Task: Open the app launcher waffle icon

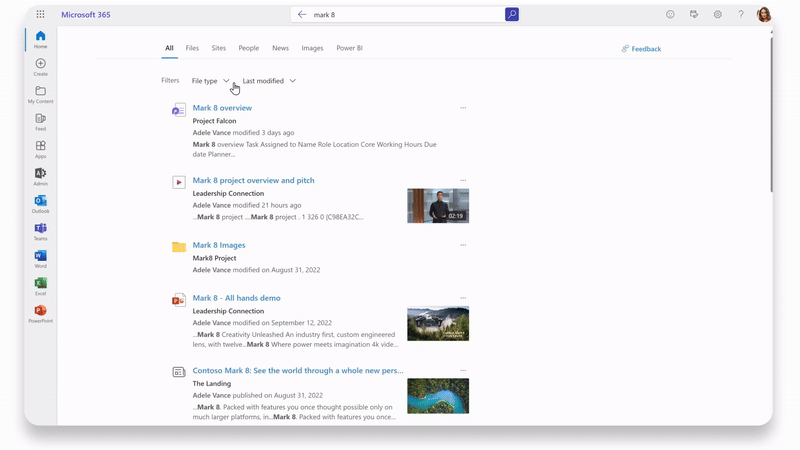Action: coord(40,14)
